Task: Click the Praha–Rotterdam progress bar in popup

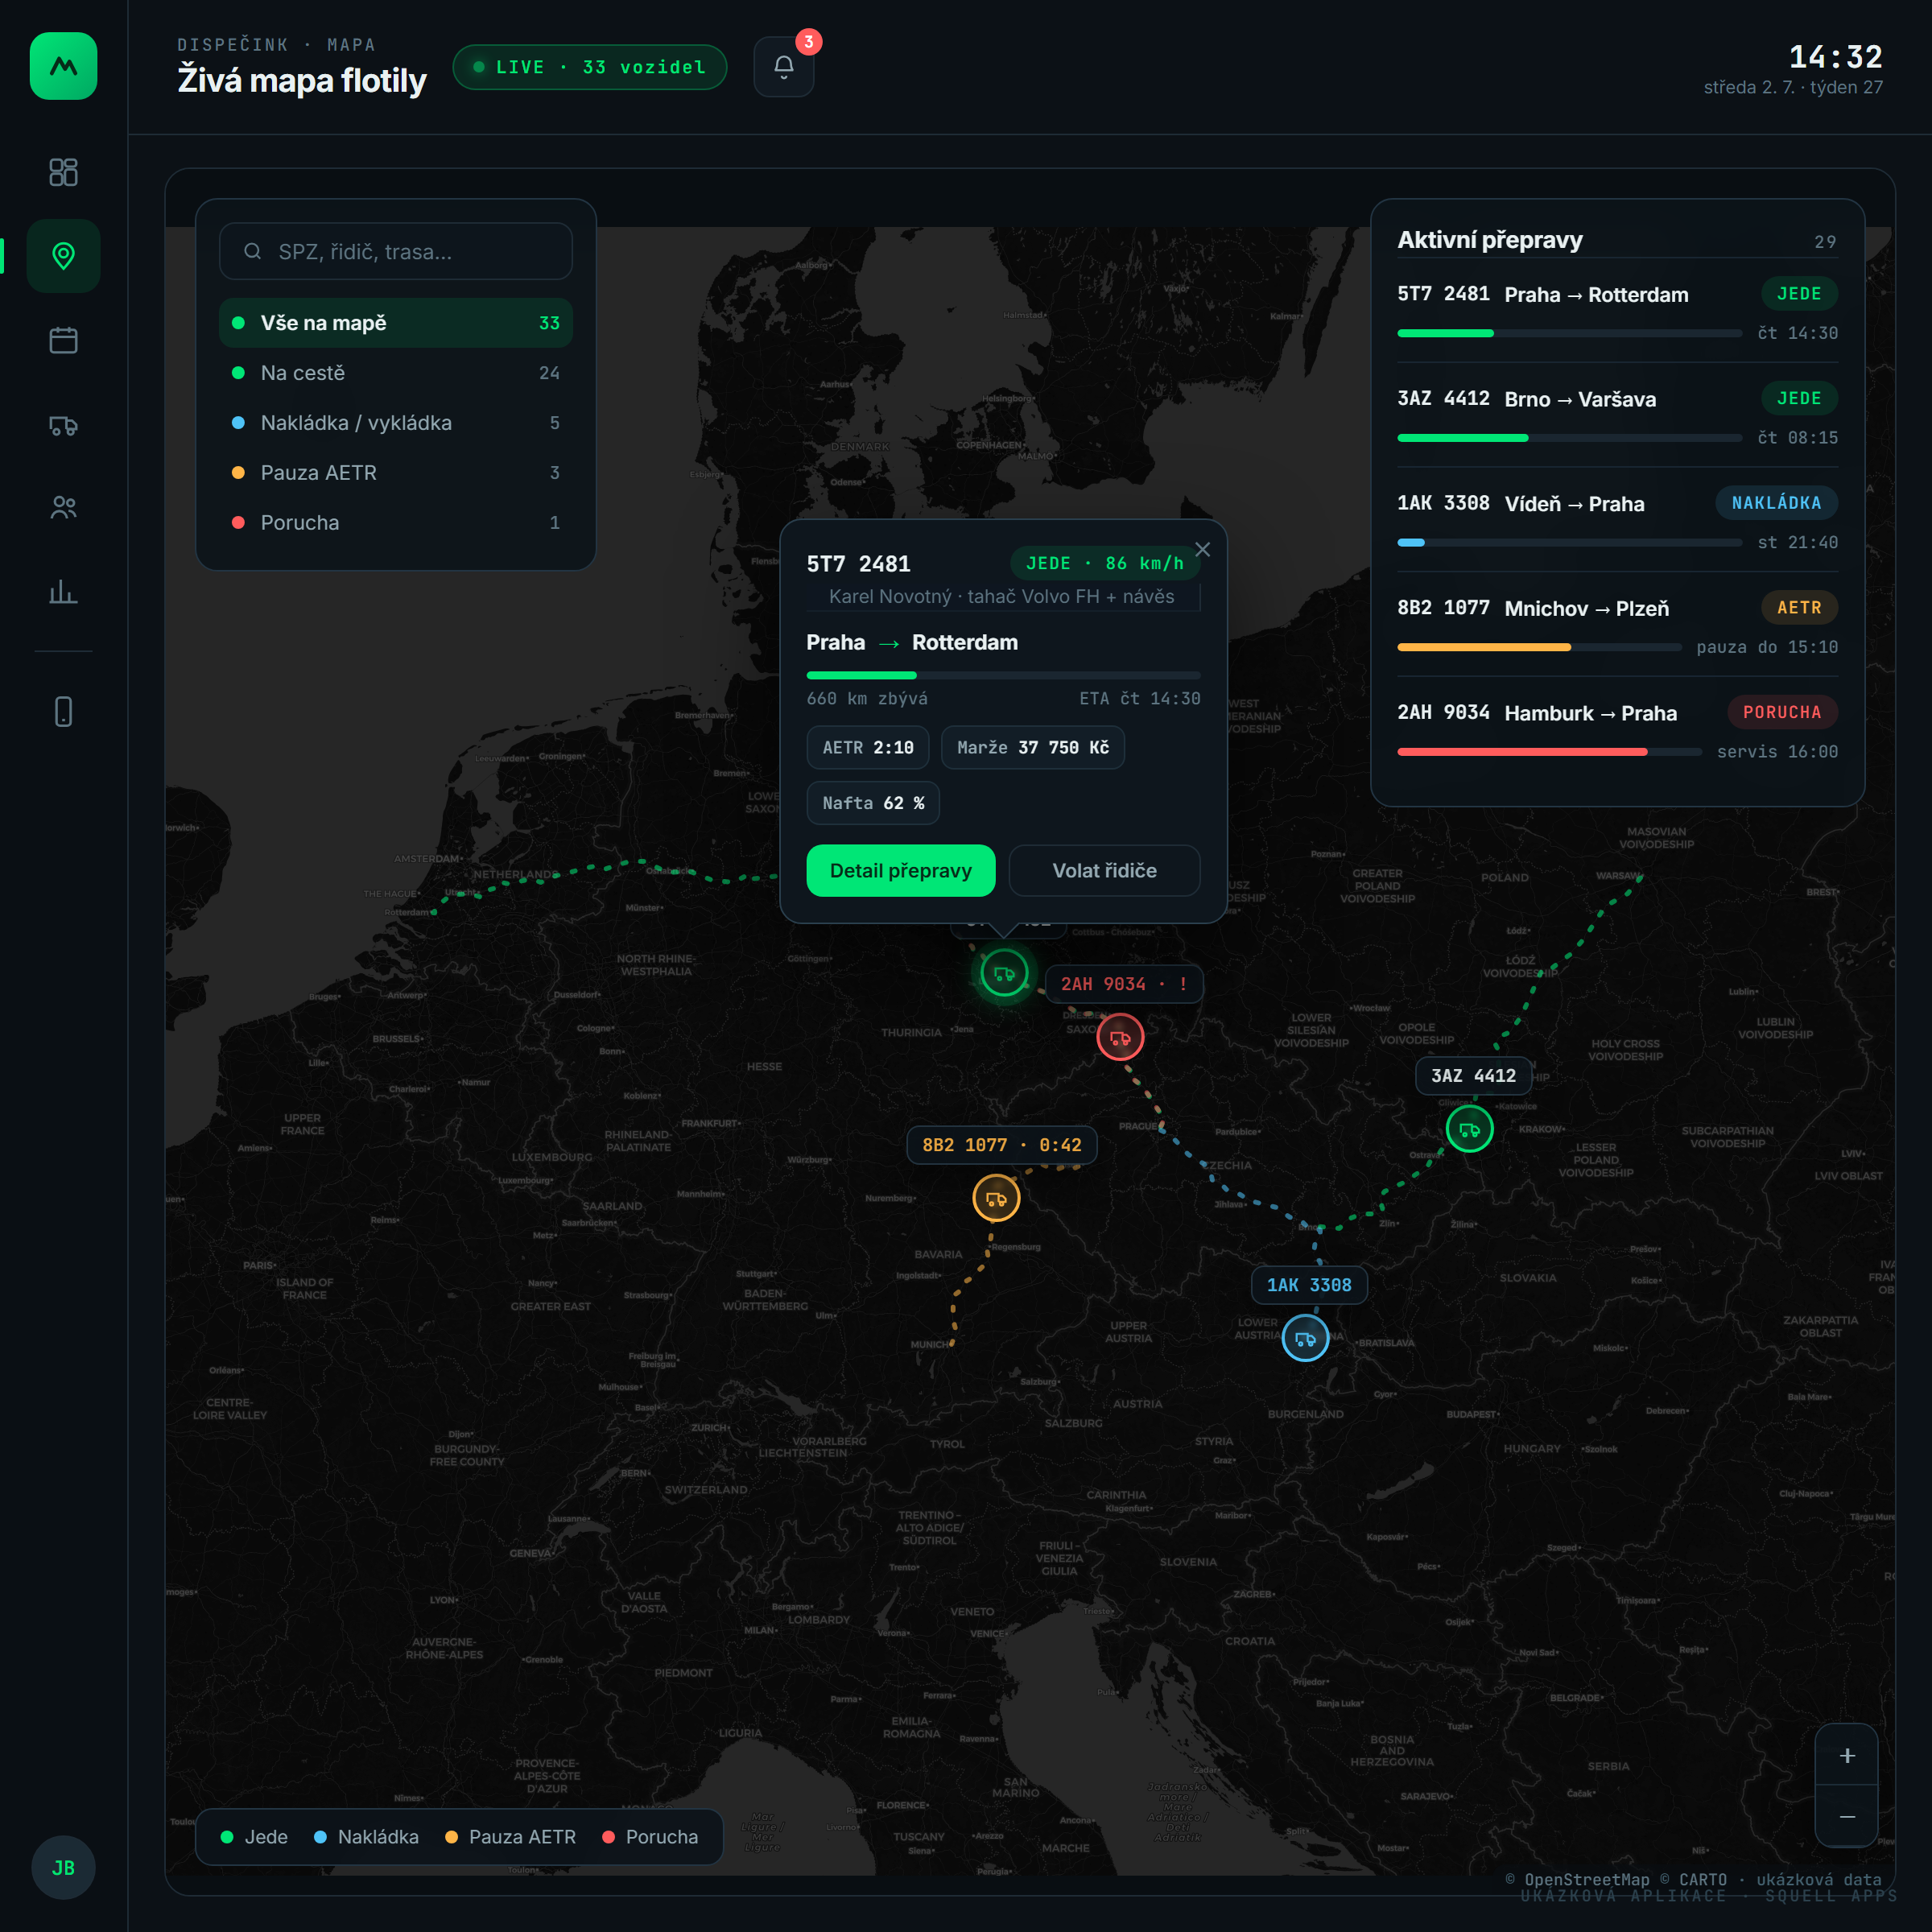Action: click(x=1003, y=675)
